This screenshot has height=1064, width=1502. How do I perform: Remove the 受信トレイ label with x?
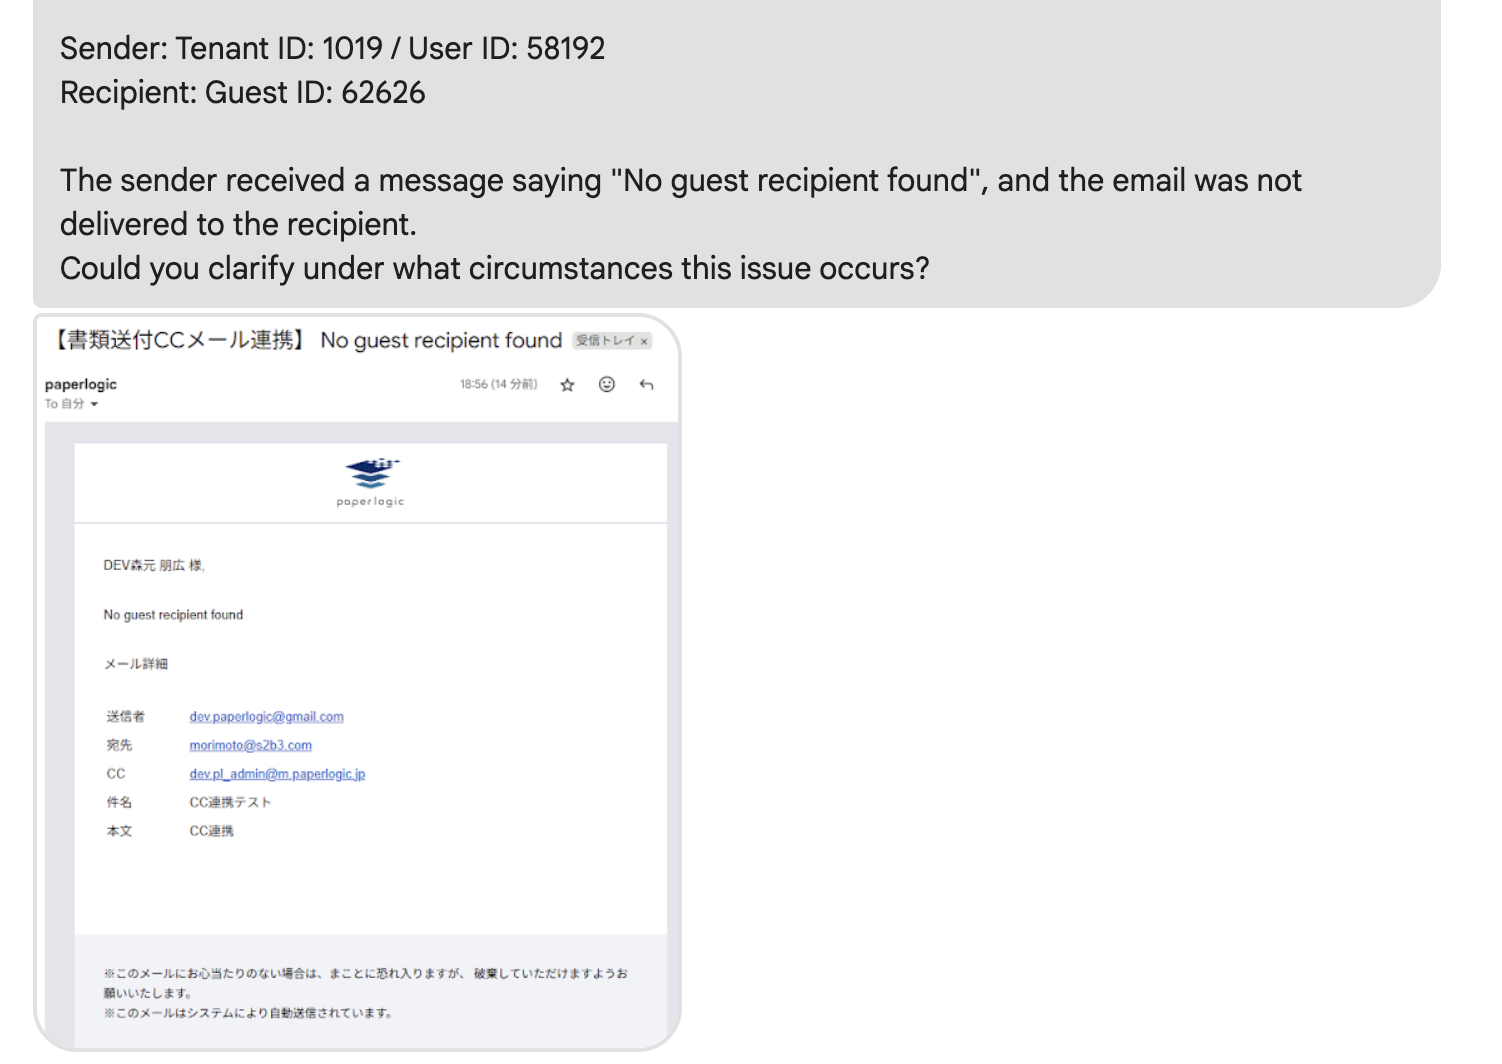tap(645, 341)
